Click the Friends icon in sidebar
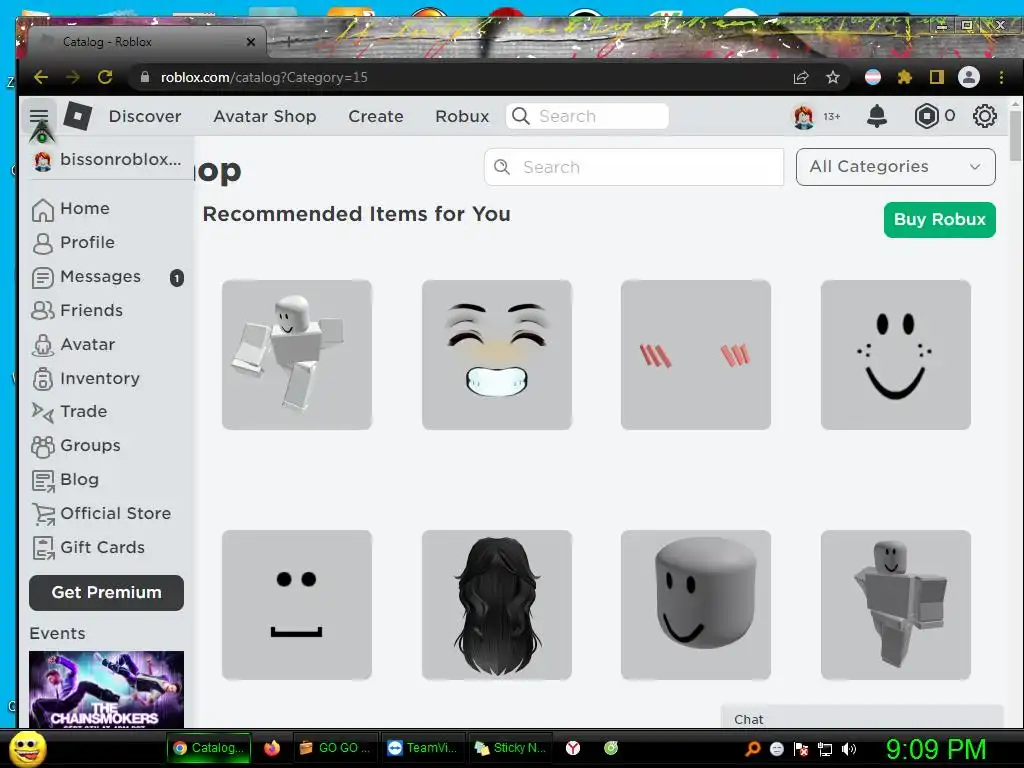1024x768 pixels. 42,311
